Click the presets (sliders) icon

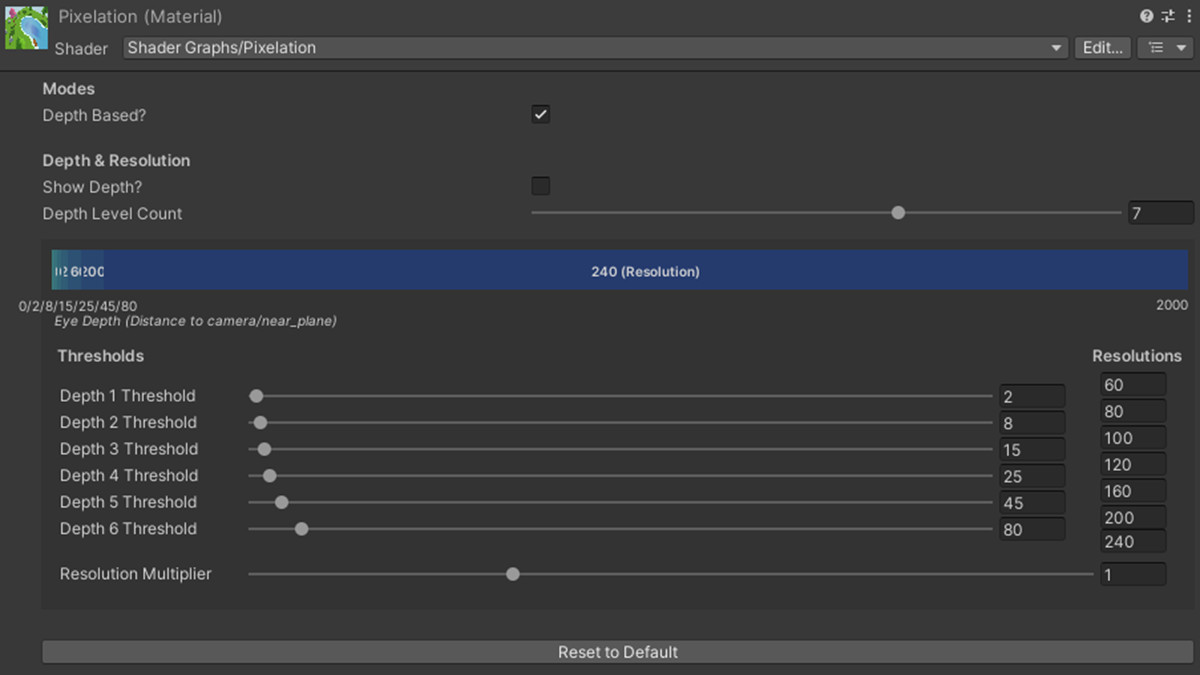[x=1167, y=16]
